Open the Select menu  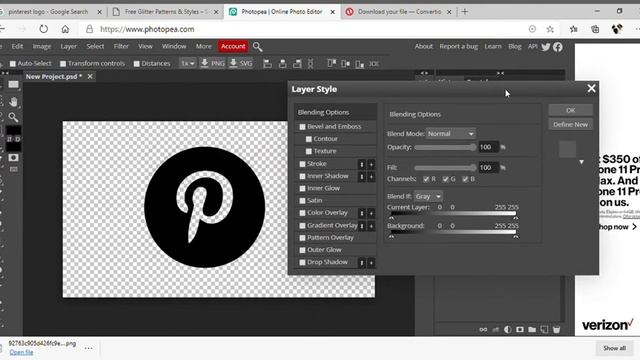(x=95, y=47)
